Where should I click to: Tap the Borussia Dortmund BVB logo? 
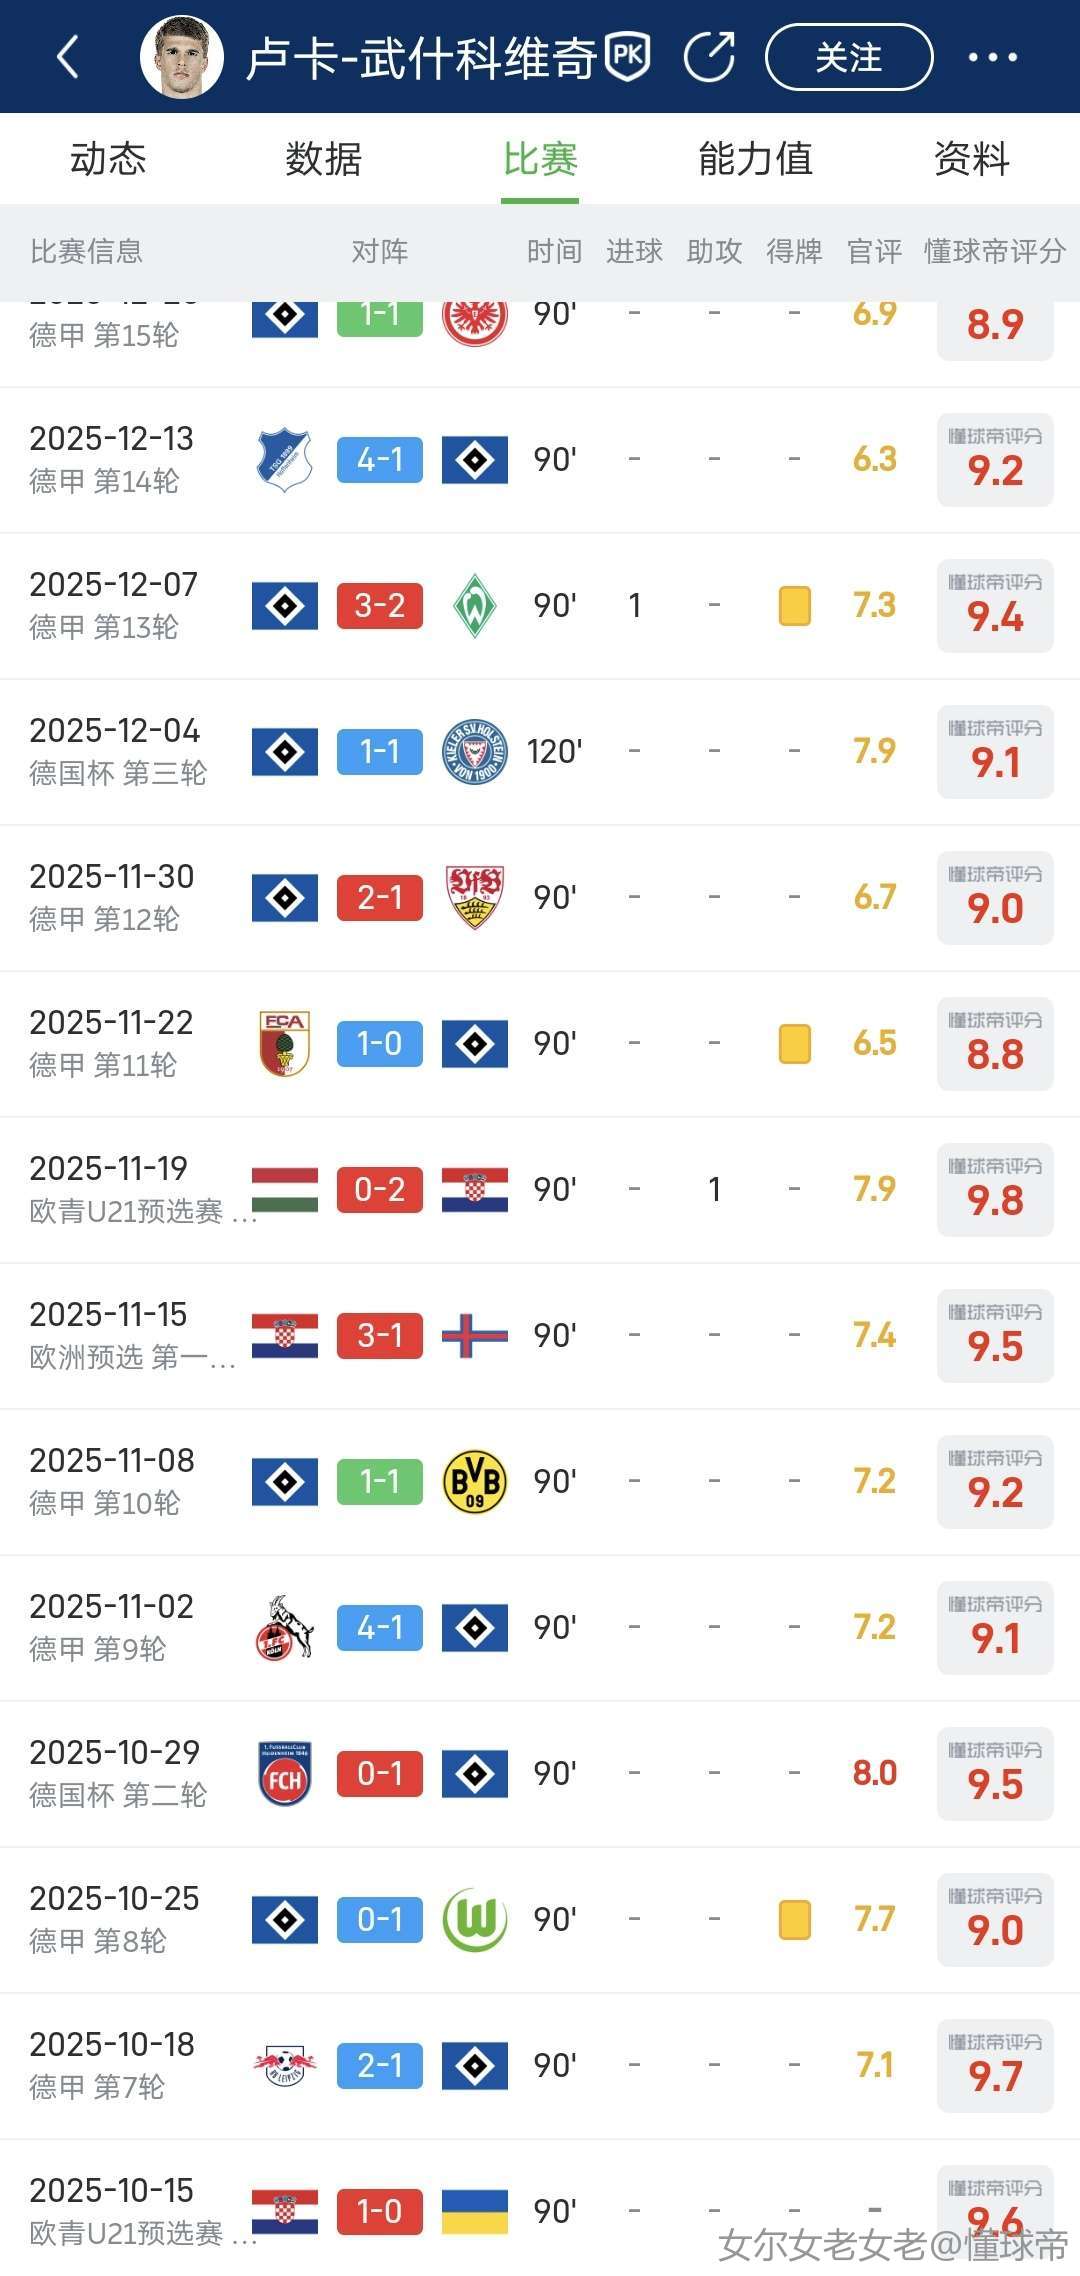click(x=475, y=1482)
